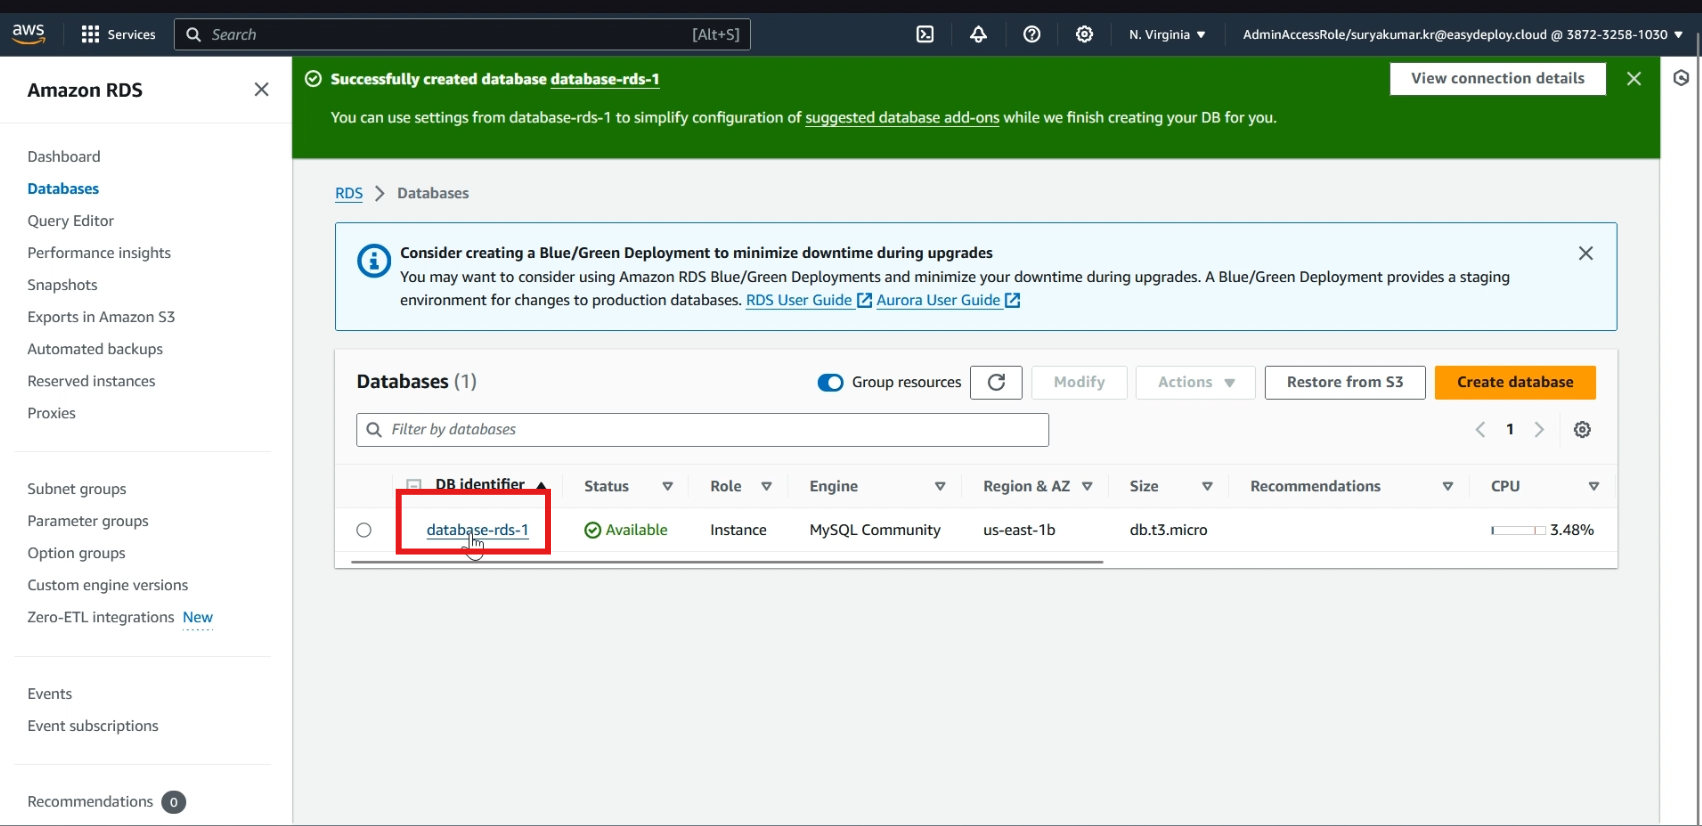Click the Modify button
This screenshot has height=826, width=1702.
coord(1079,382)
